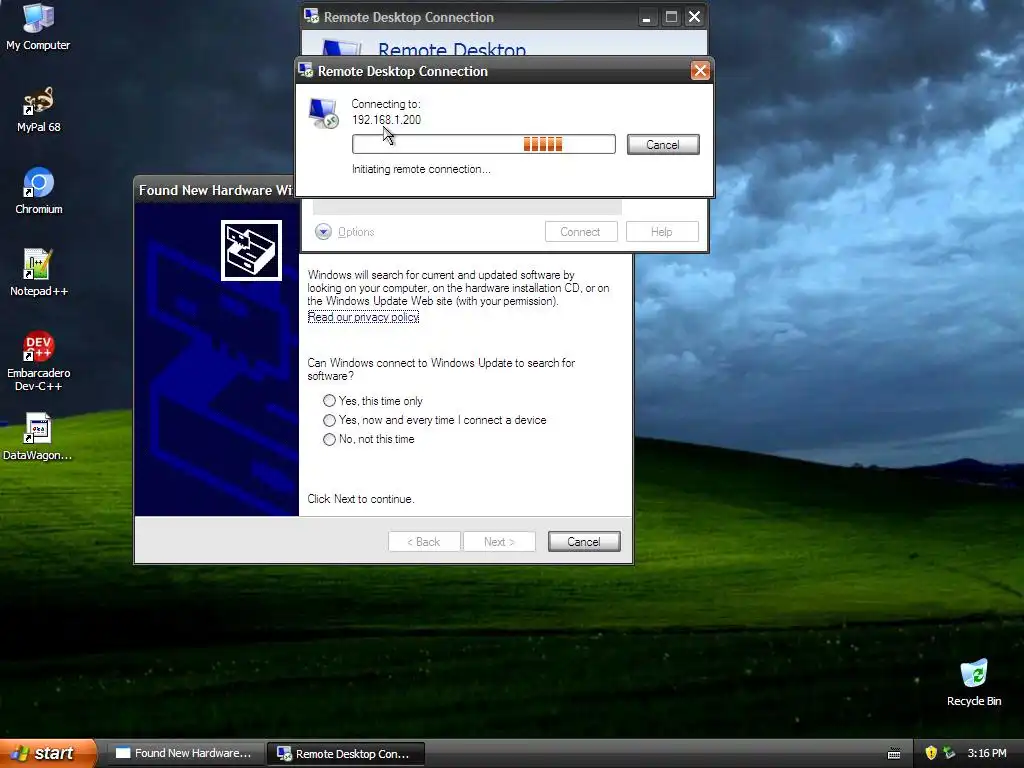Click Next in hardware wizard
This screenshot has height=768, width=1024.
(x=499, y=541)
